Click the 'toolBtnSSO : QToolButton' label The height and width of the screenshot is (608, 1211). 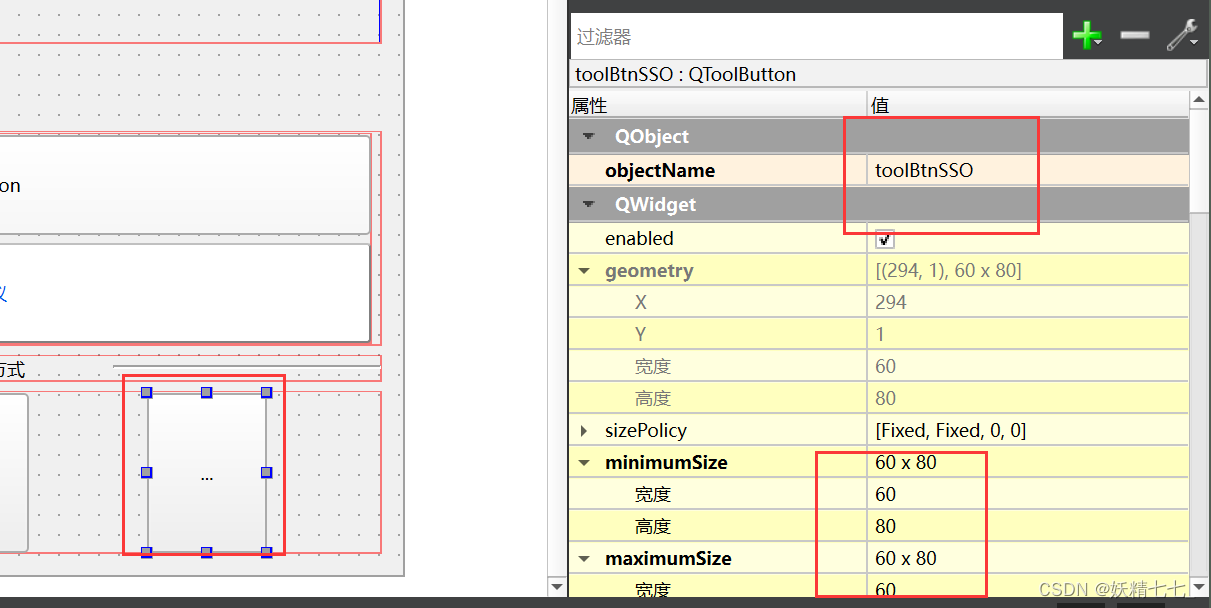pos(685,74)
